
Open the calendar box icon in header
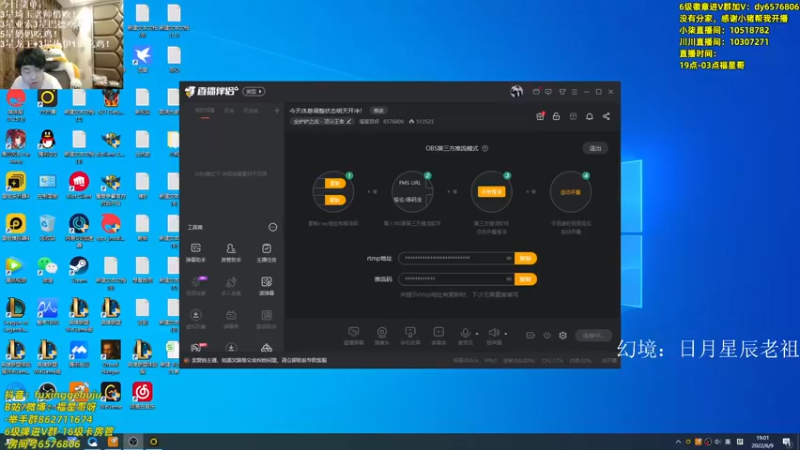[x=573, y=116]
